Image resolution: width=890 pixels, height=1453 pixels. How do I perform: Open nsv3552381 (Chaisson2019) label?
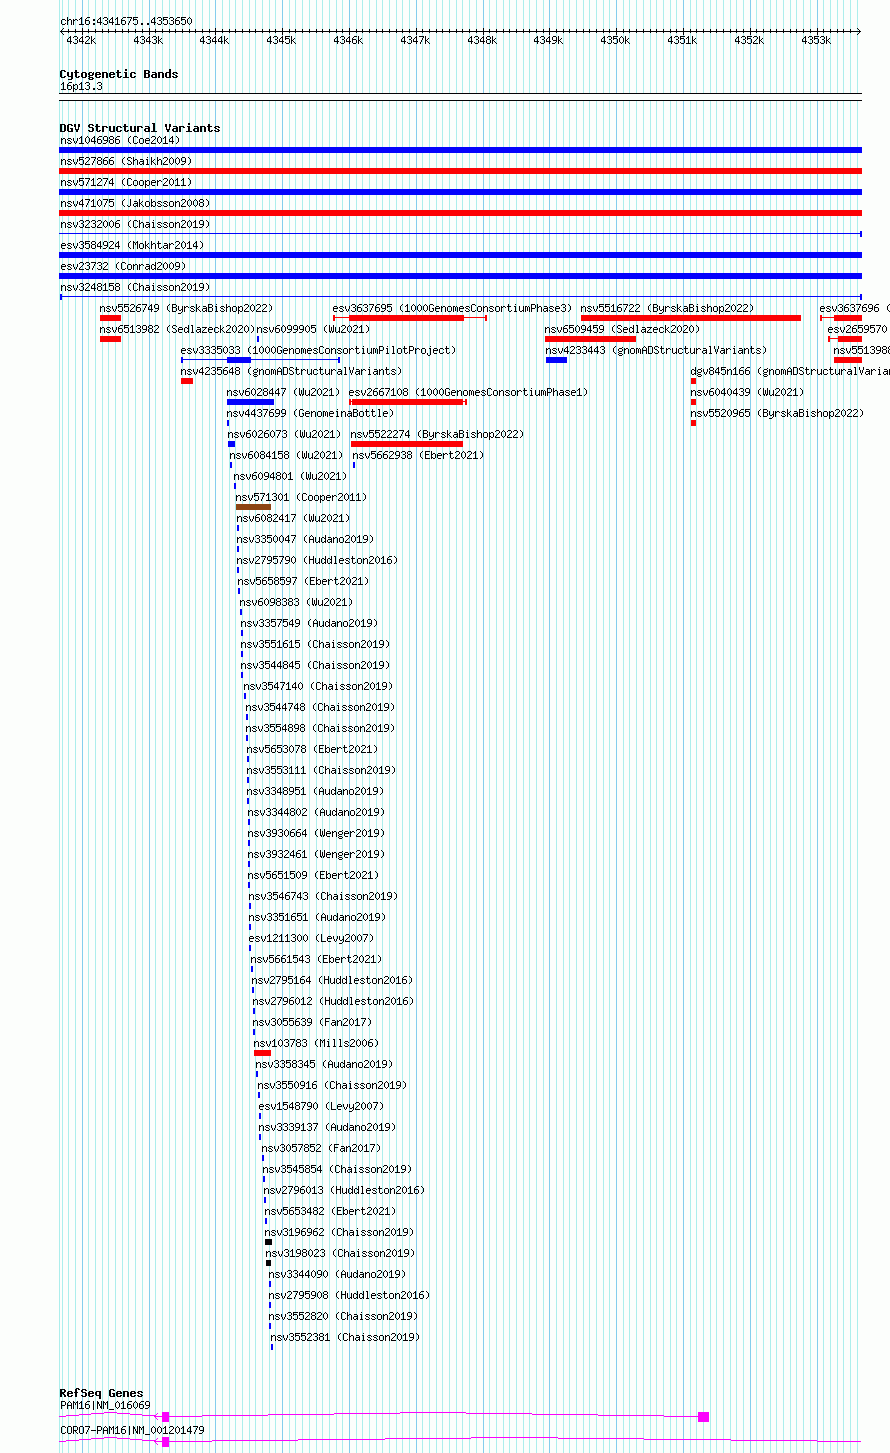[x=345, y=1337]
